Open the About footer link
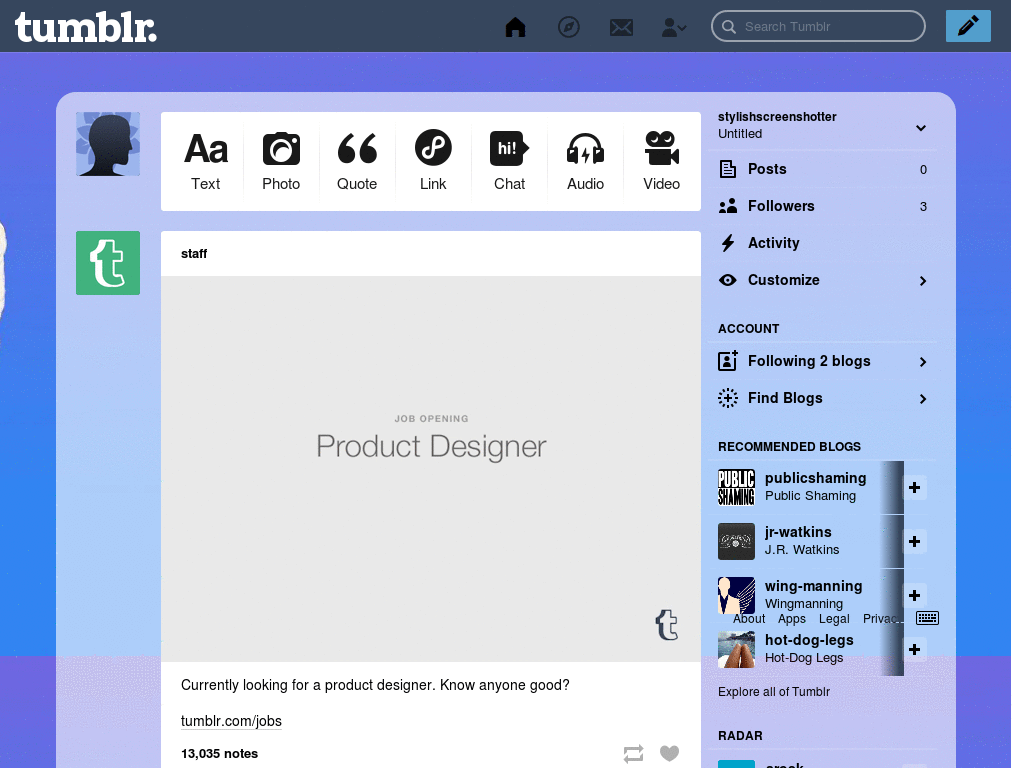Viewport: 1024px width, 768px height. pos(748,618)
